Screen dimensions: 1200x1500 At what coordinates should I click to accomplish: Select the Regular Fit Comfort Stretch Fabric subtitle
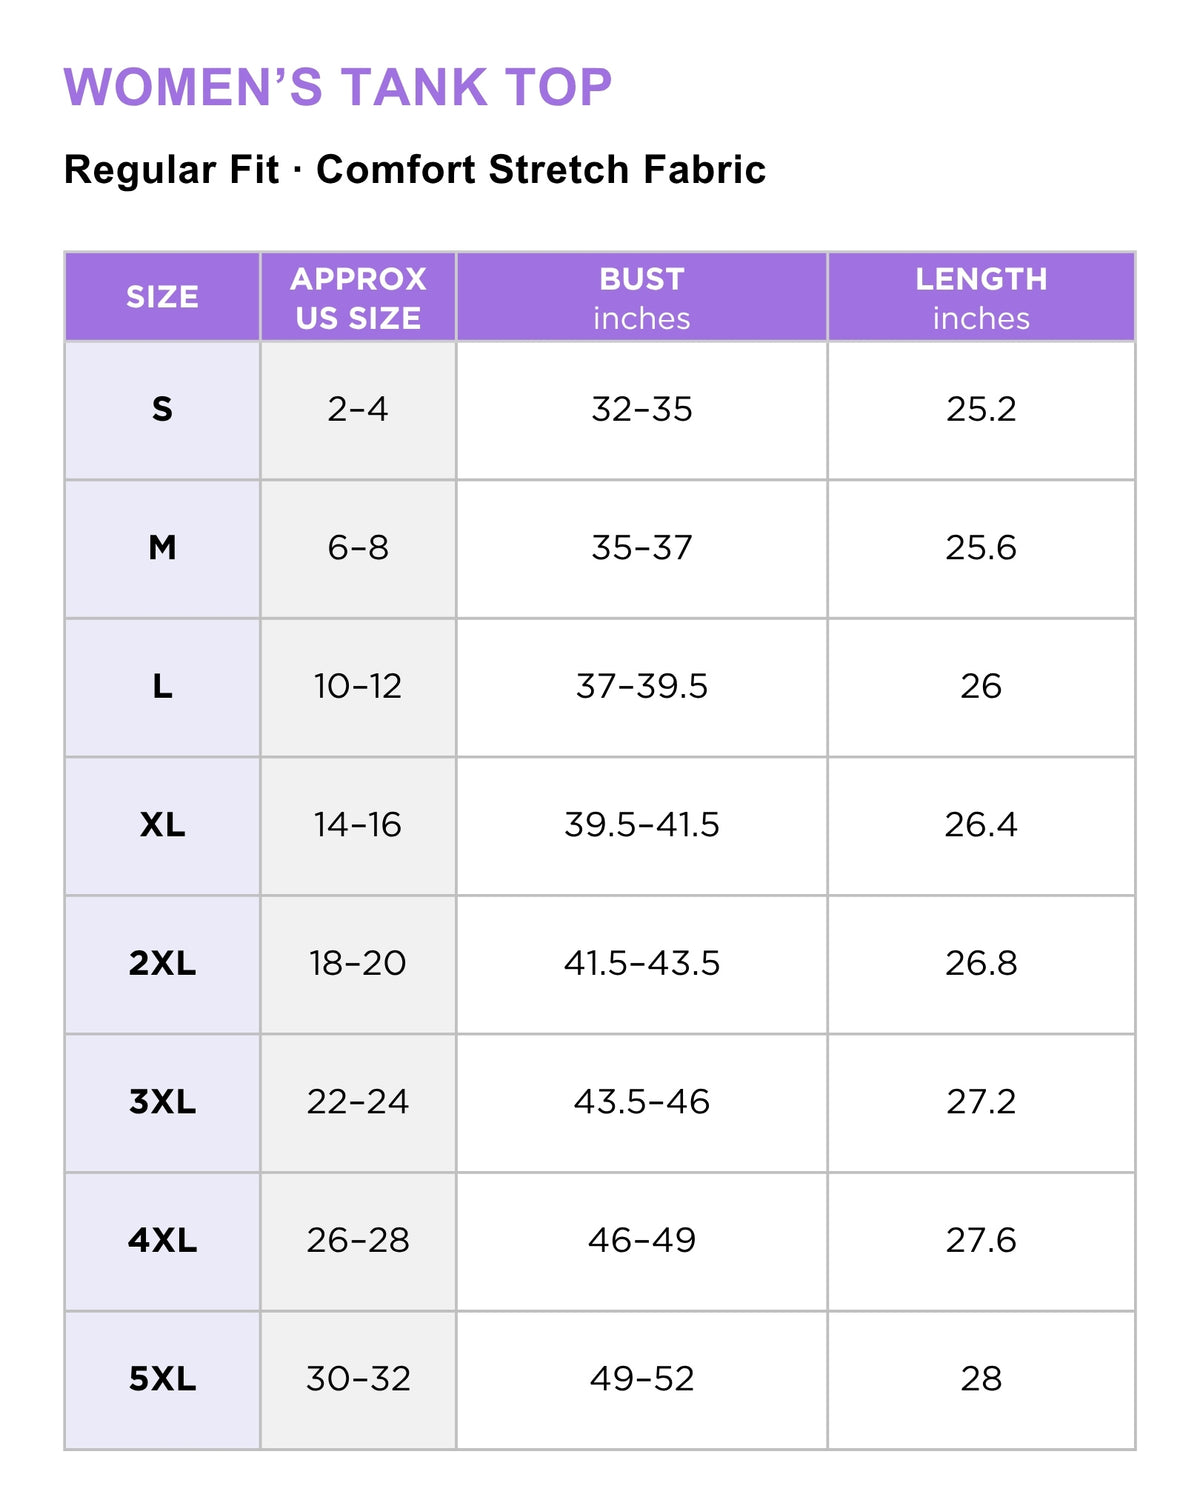(415, 169)
